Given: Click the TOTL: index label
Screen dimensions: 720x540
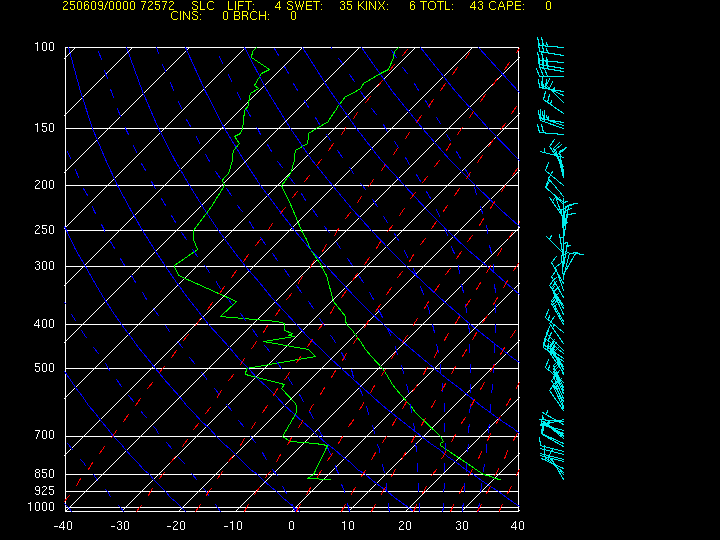Looking at the screenshot, I should (x=435, y=6).
